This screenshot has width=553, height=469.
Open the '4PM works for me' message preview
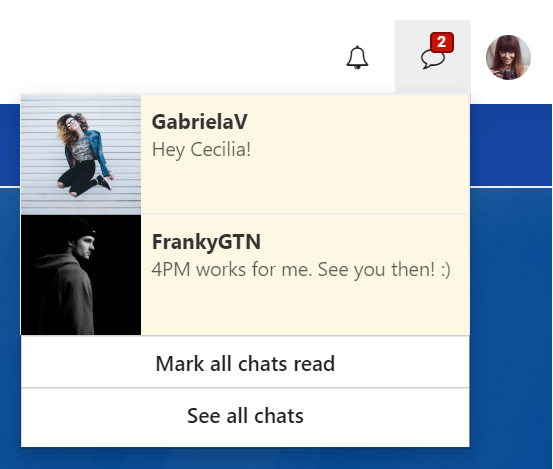pyautogui.click(x=301, y=269)
